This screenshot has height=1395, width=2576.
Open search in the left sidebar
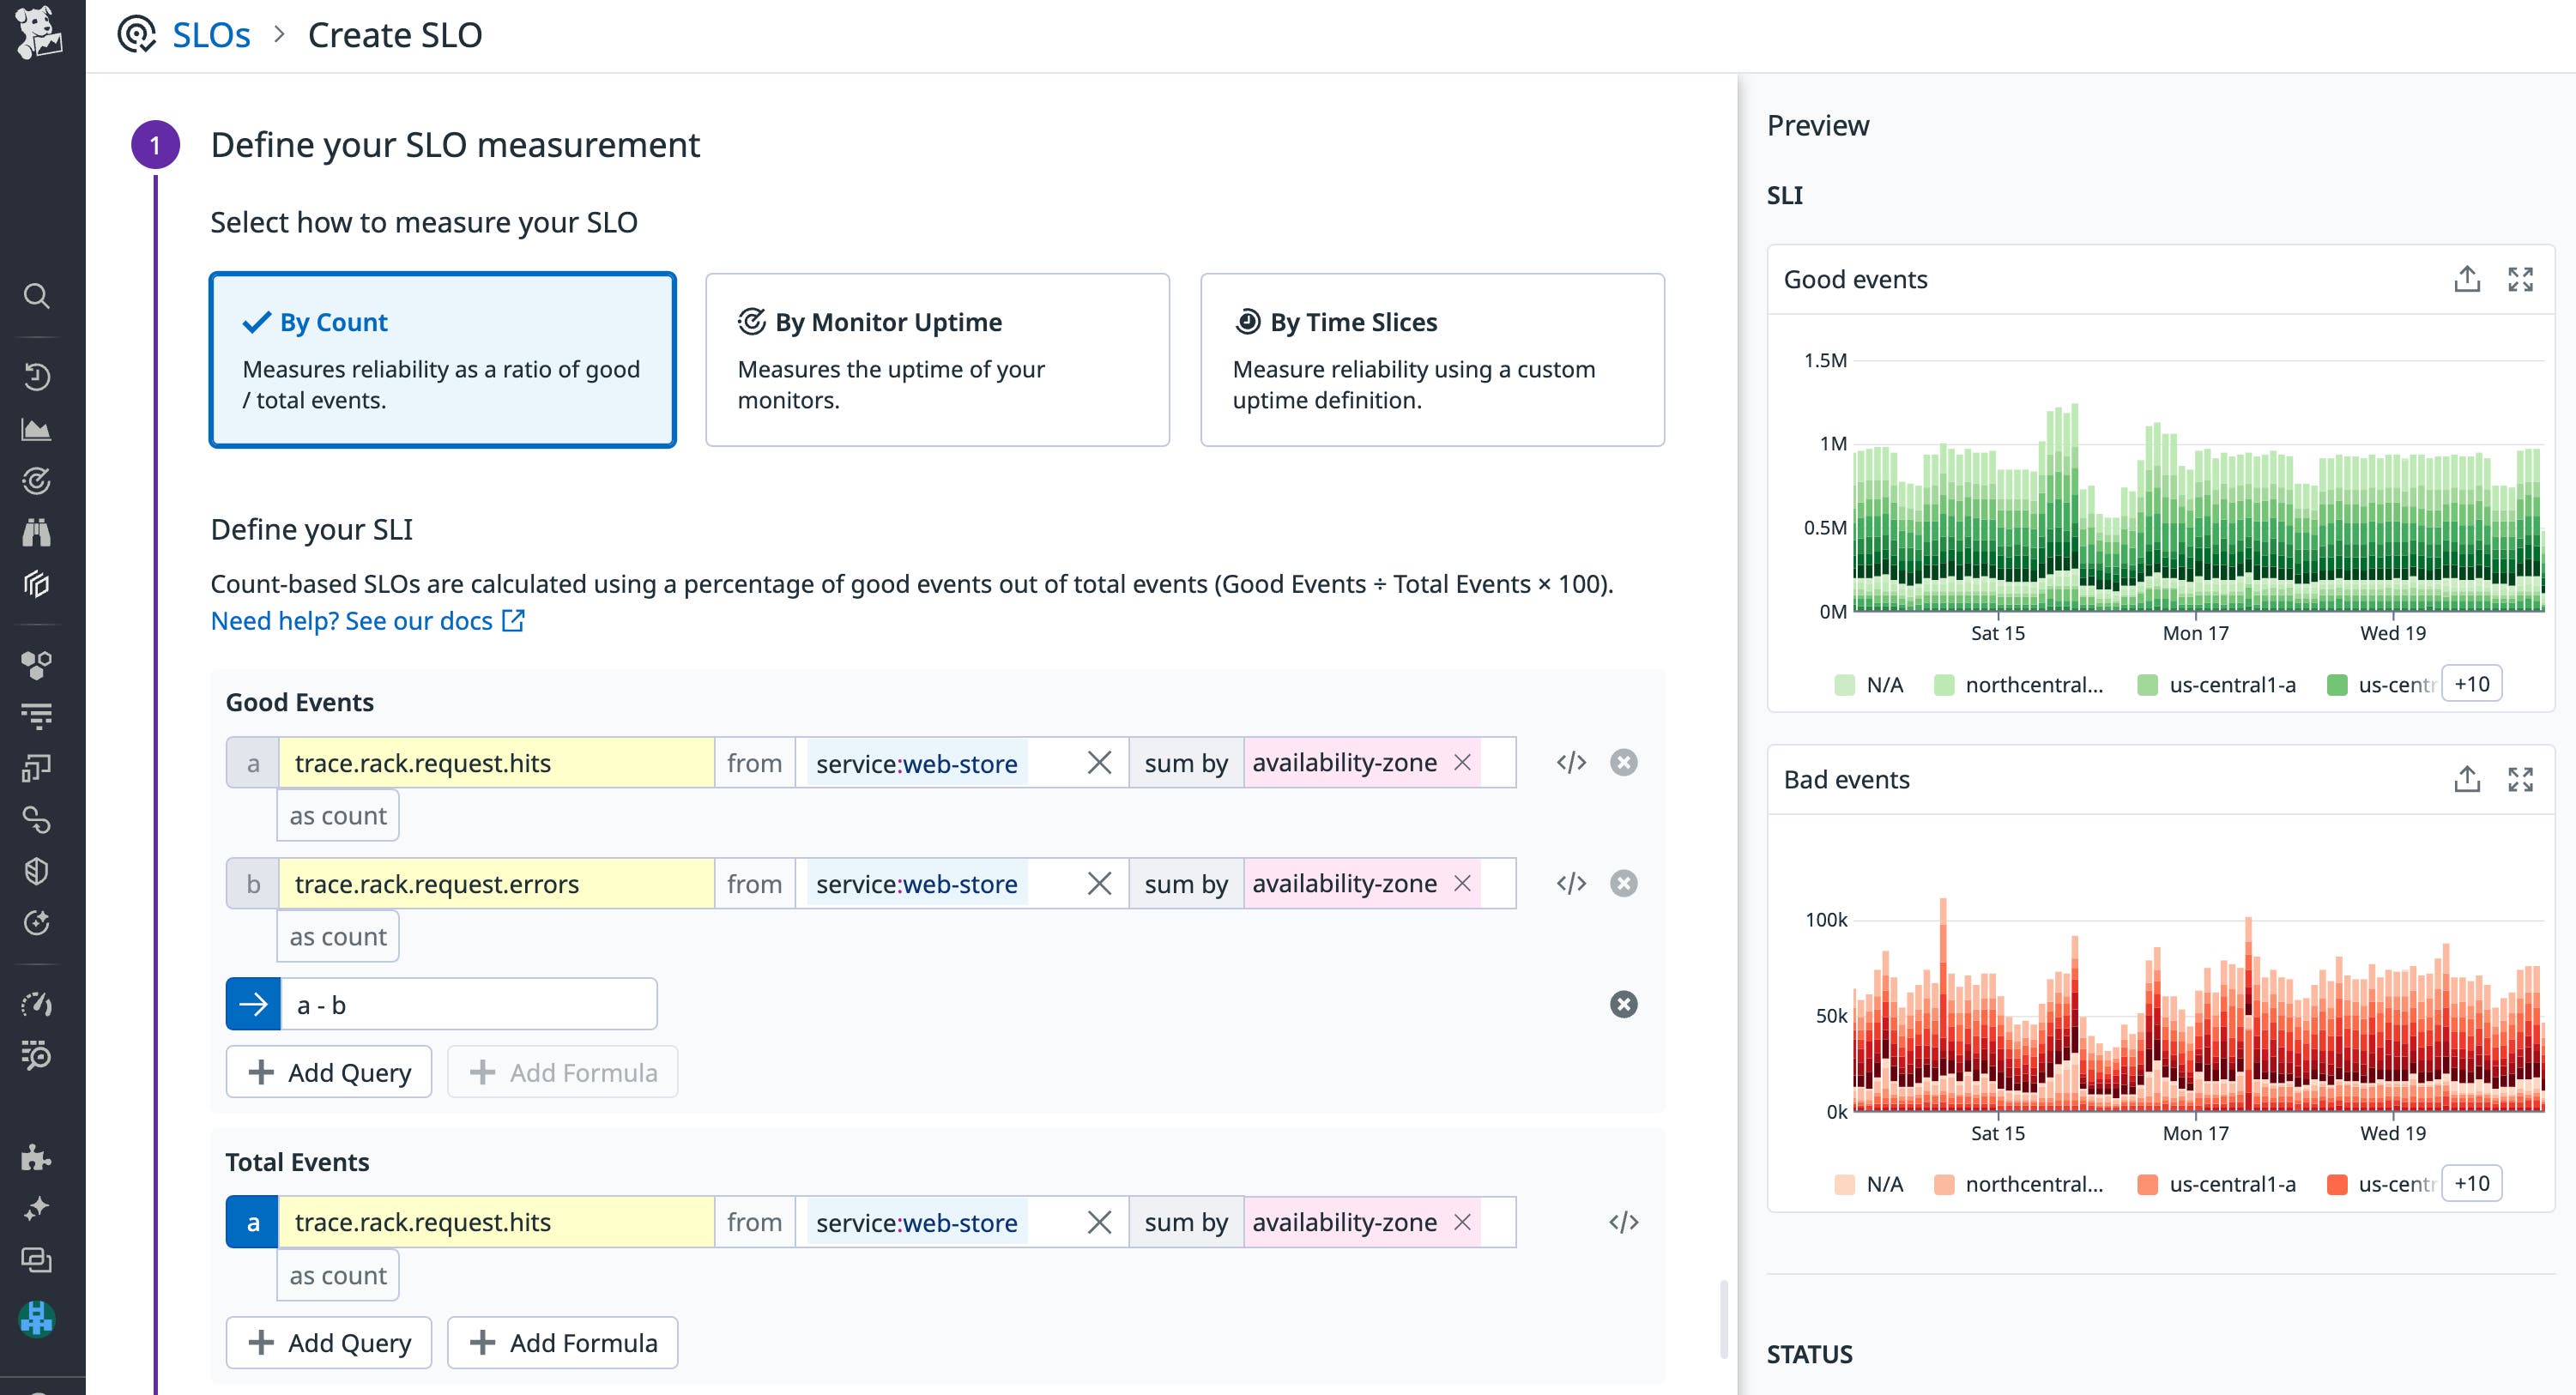pyautogui.click(x=37, y=296)
